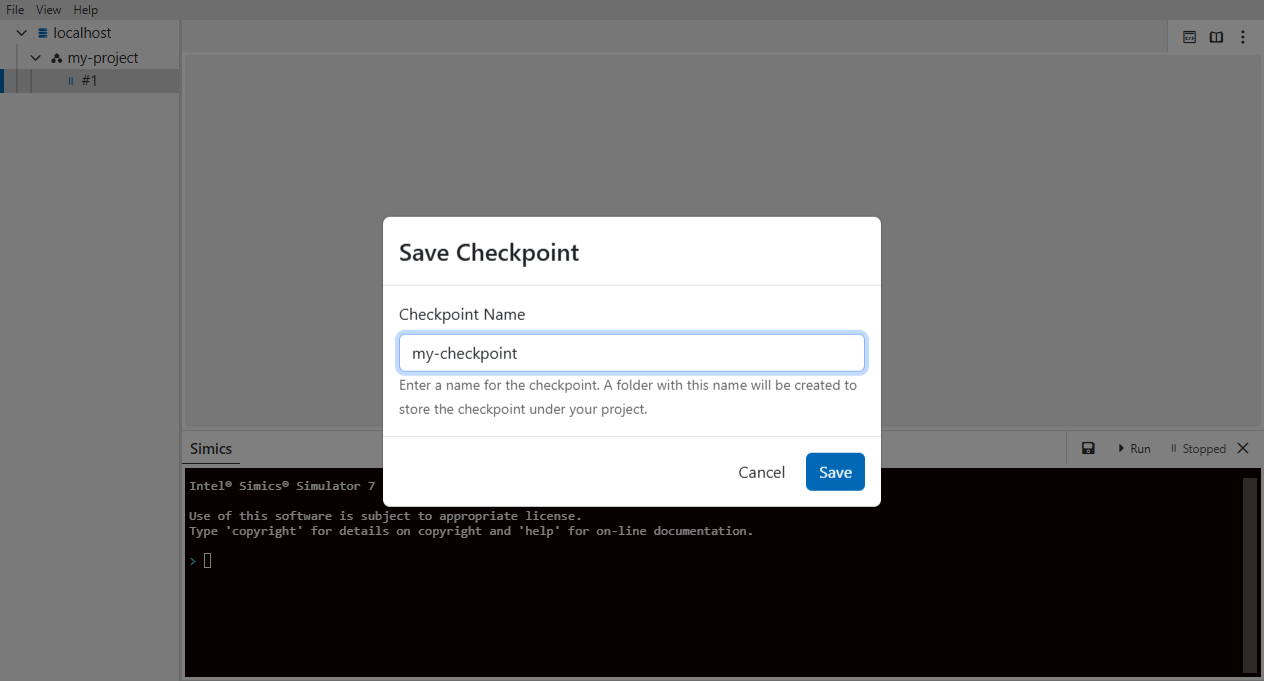1264x681 pixels.
Task: Open the documentation book icon
Action: 1216,37
